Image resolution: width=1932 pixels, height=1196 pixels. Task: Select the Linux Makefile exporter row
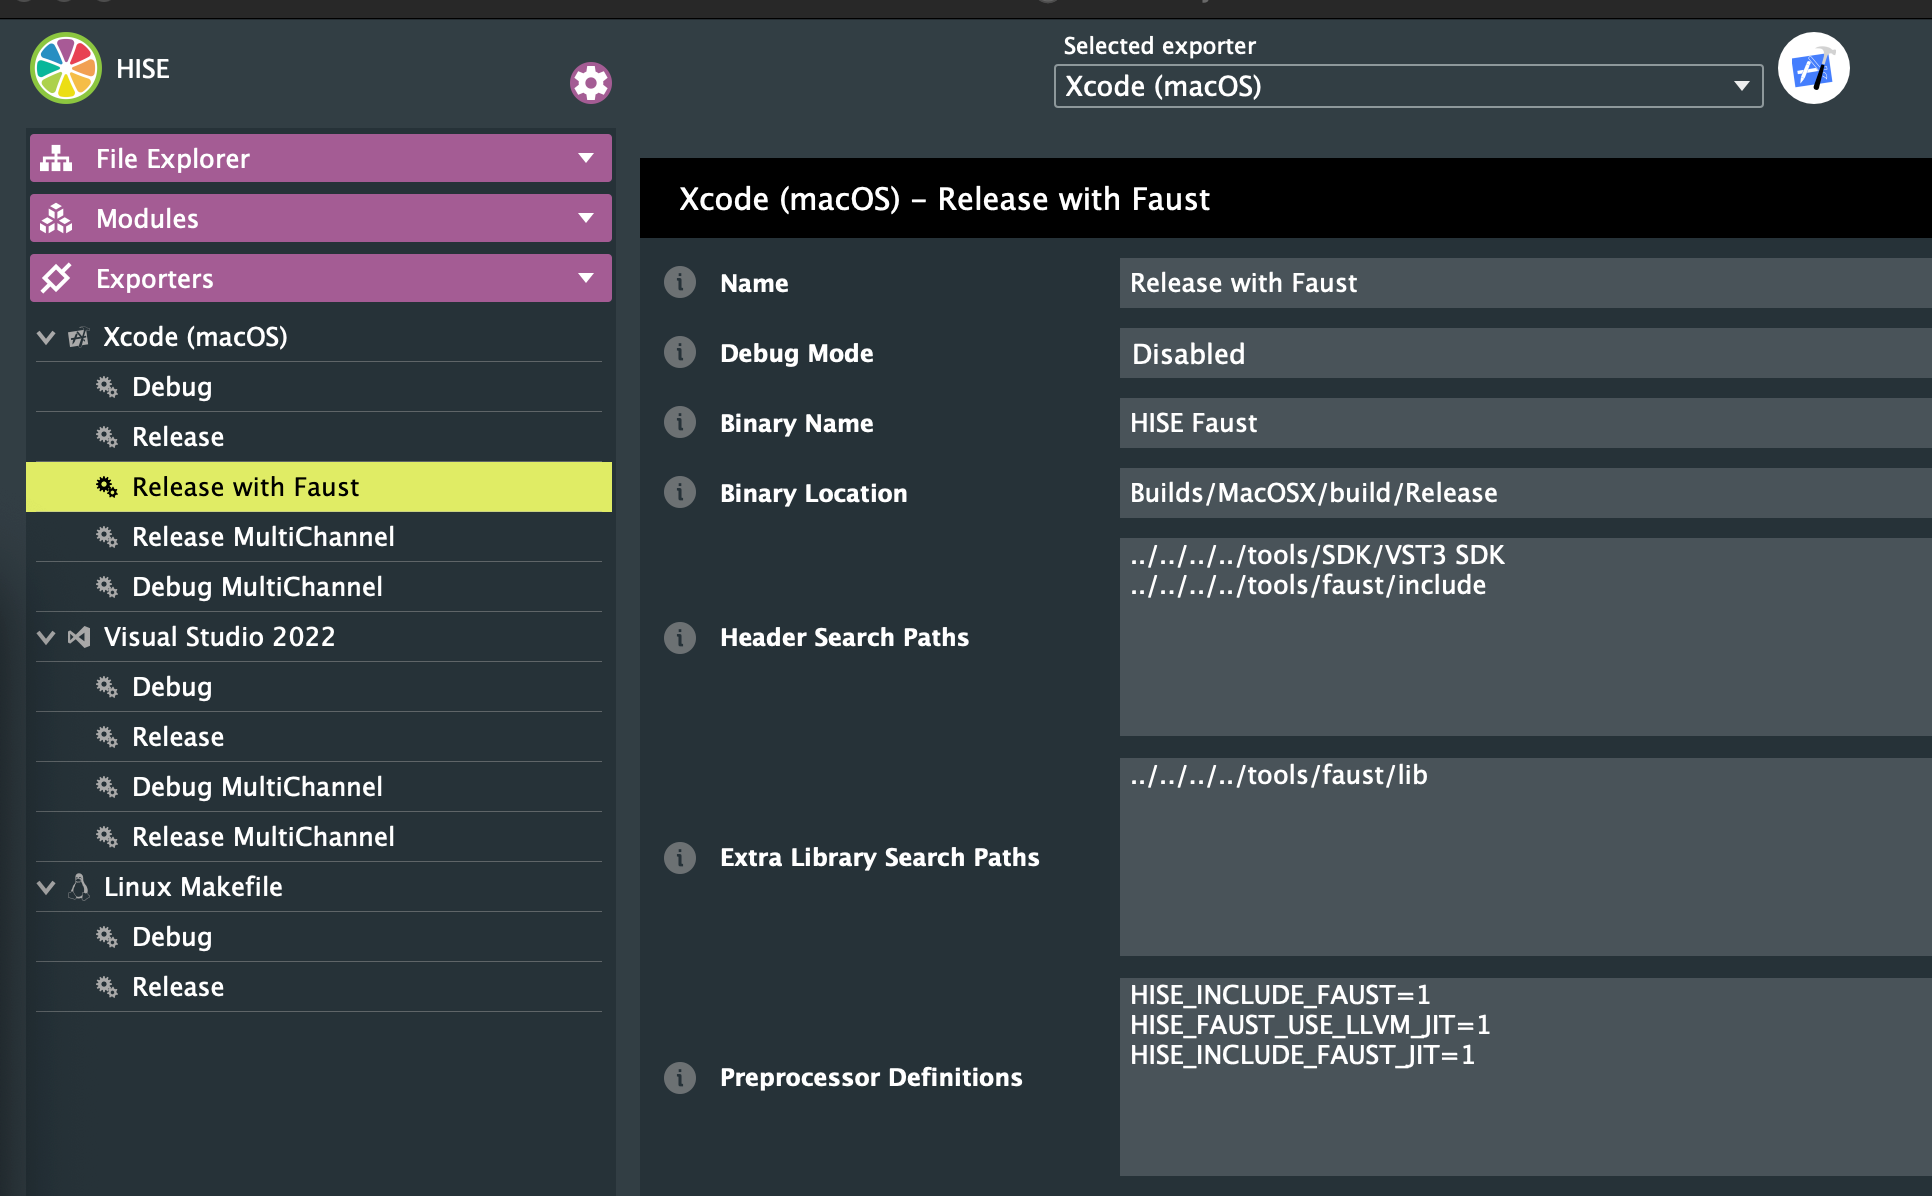point(319,887)
